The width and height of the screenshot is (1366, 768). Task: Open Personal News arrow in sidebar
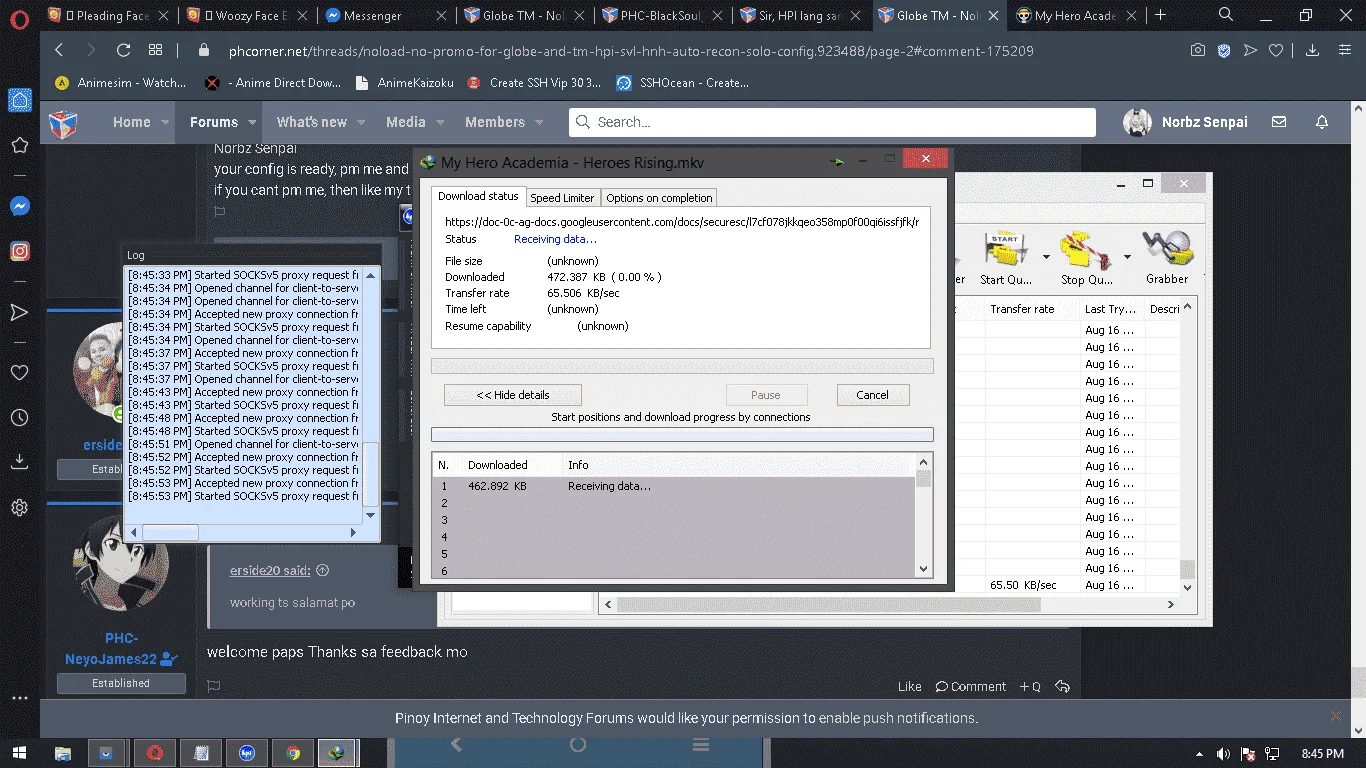(19, 312)
